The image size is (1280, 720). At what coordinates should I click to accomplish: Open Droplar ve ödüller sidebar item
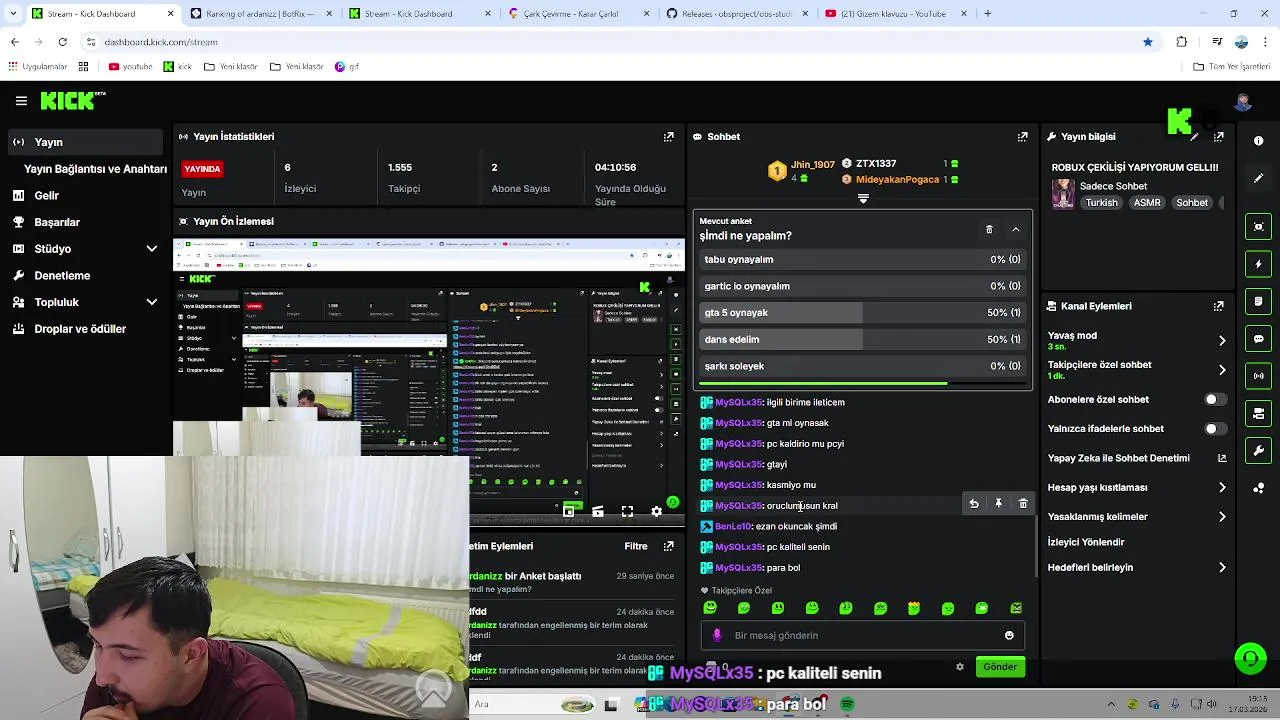(x=85, y=328)
